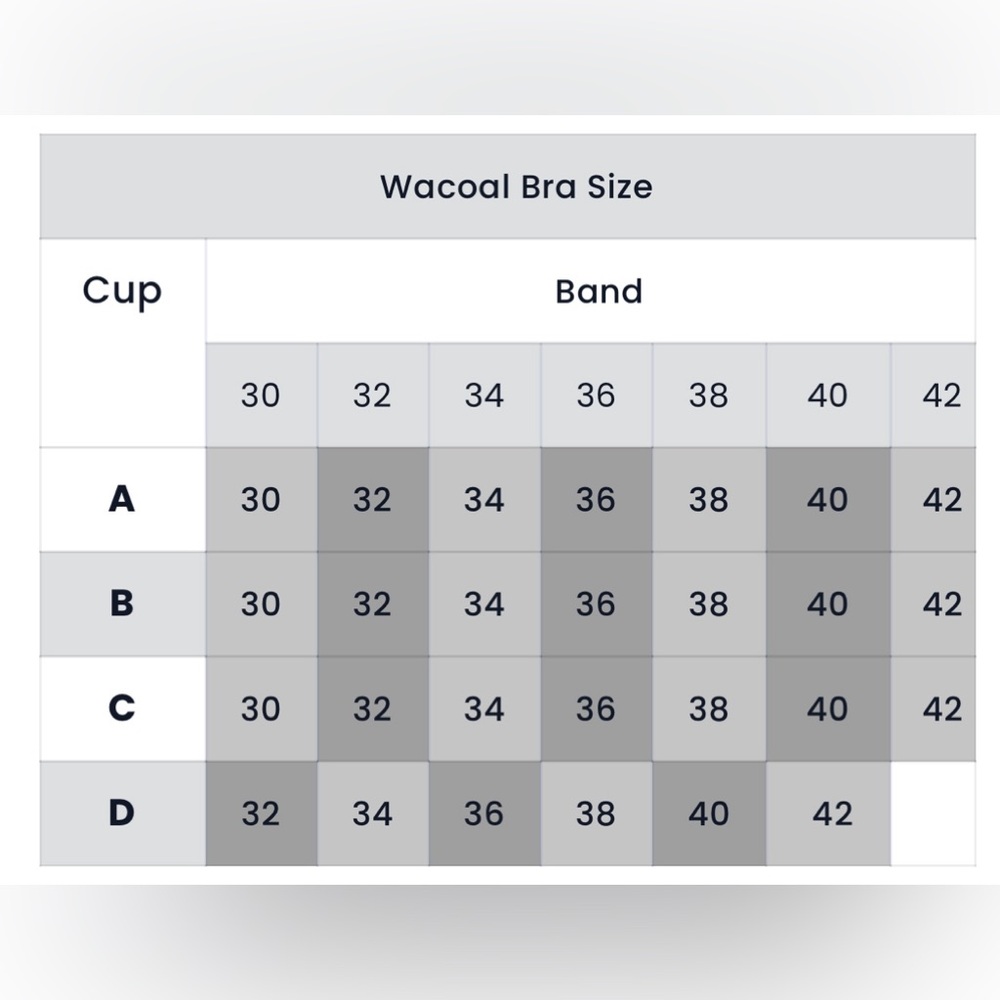Select the Band header cell

point(591,291)
